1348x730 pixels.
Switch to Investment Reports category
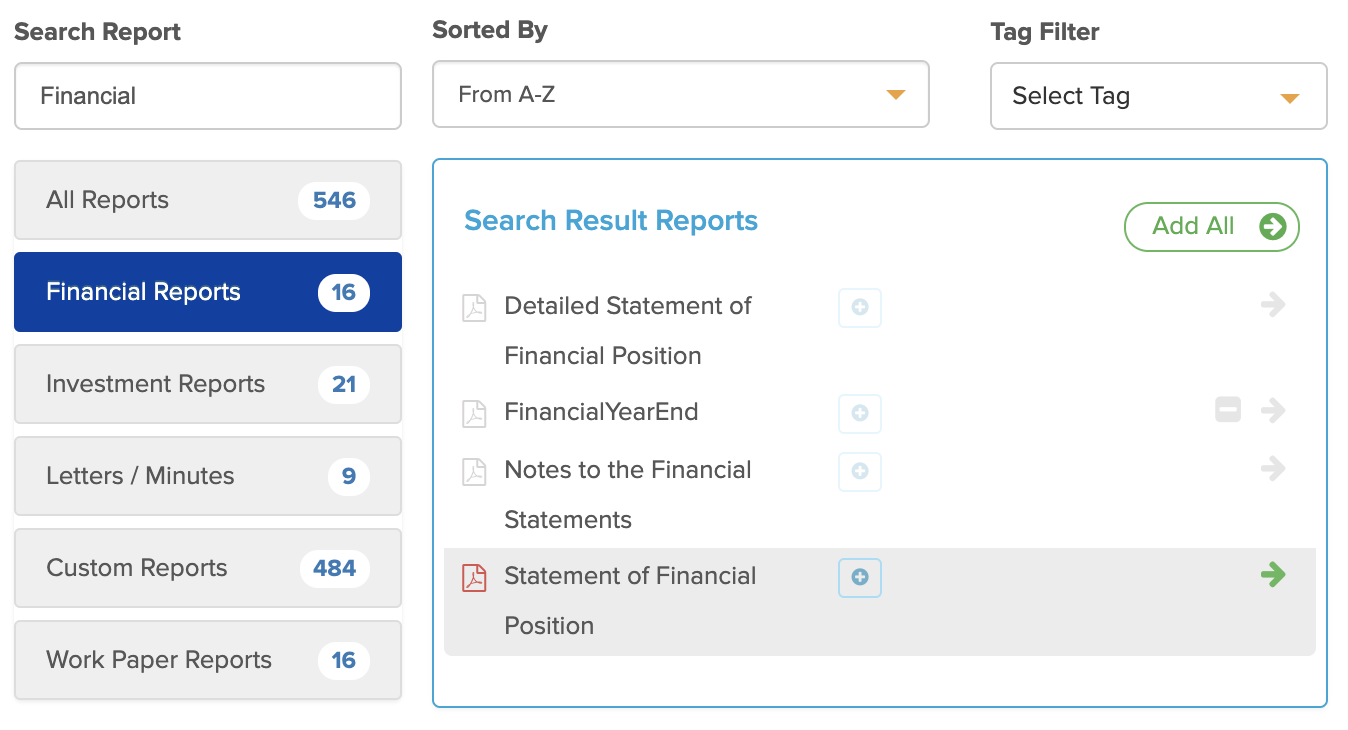tap(208, 384)
